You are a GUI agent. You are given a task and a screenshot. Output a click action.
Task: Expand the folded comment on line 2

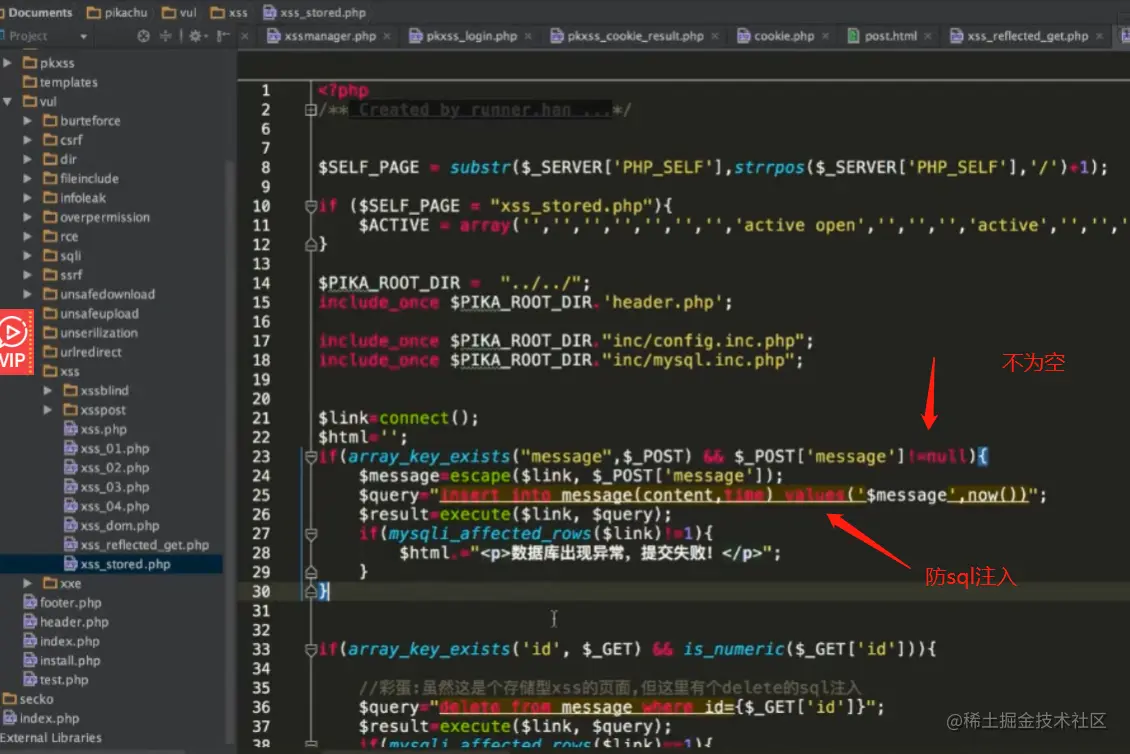pos(311,110)
